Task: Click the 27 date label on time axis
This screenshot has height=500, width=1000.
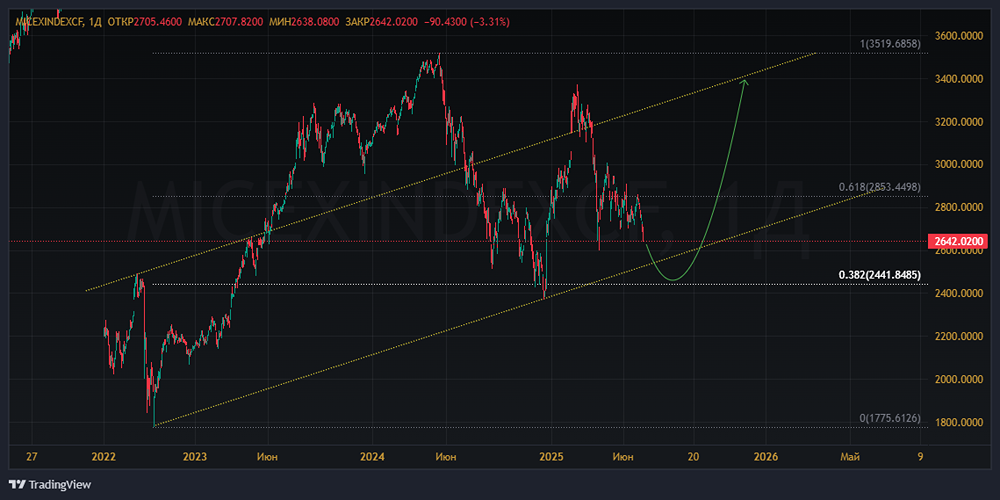Action: (33, 457)
